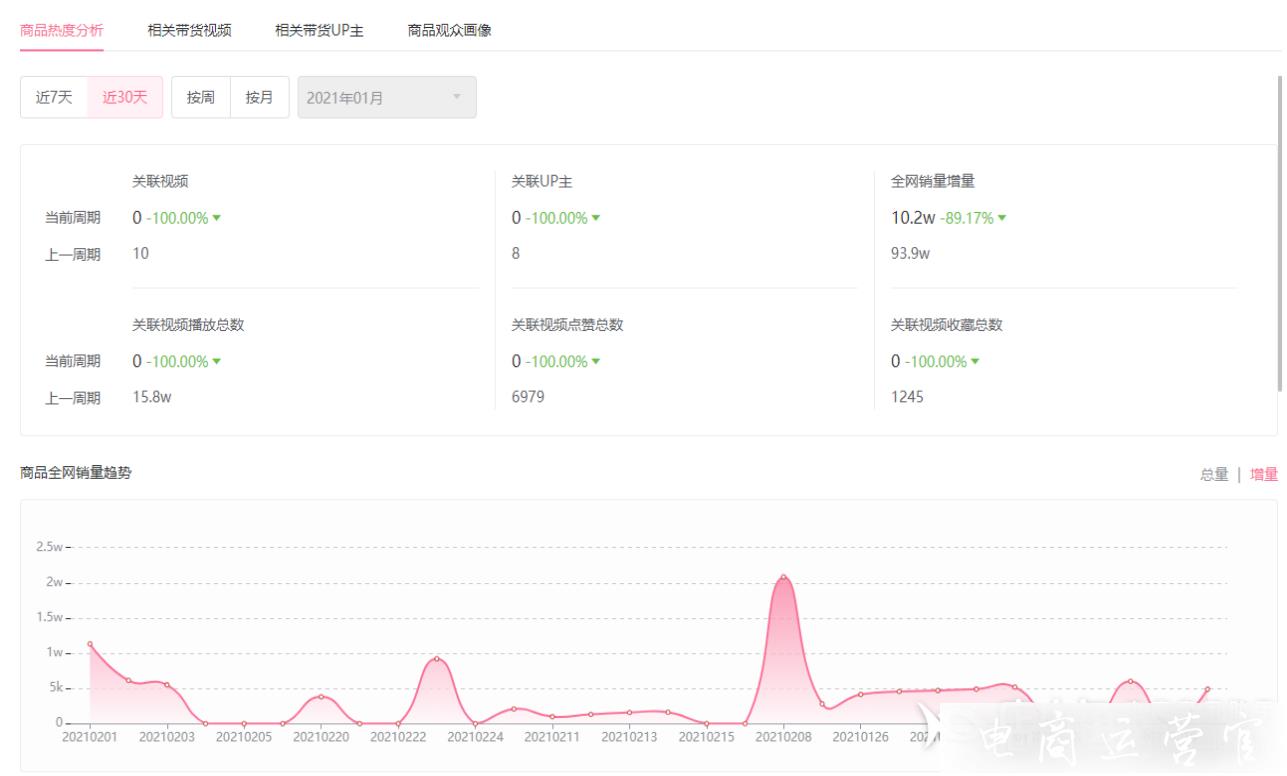Viewport: 1287px width, 776px height.
Task: Click the 全网销量增量 label
Action: pyautogui.click(x=933, y=181)
